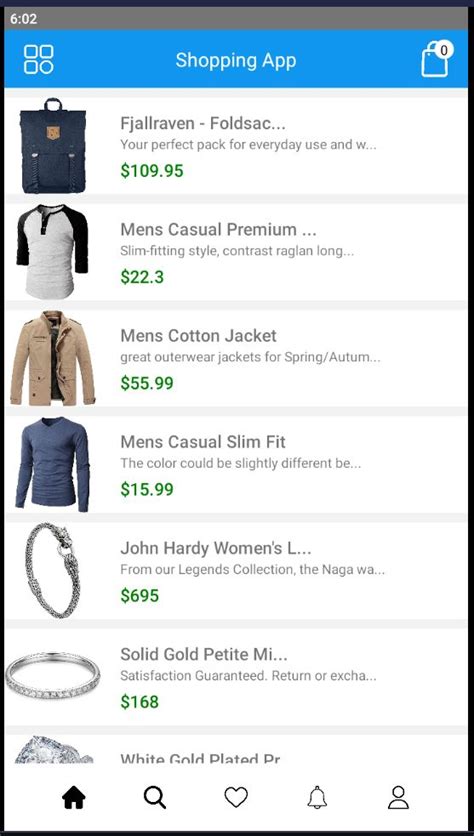Open the Fjallraven - Foldsac... product title
474x836 pixels.
point(203,124)
